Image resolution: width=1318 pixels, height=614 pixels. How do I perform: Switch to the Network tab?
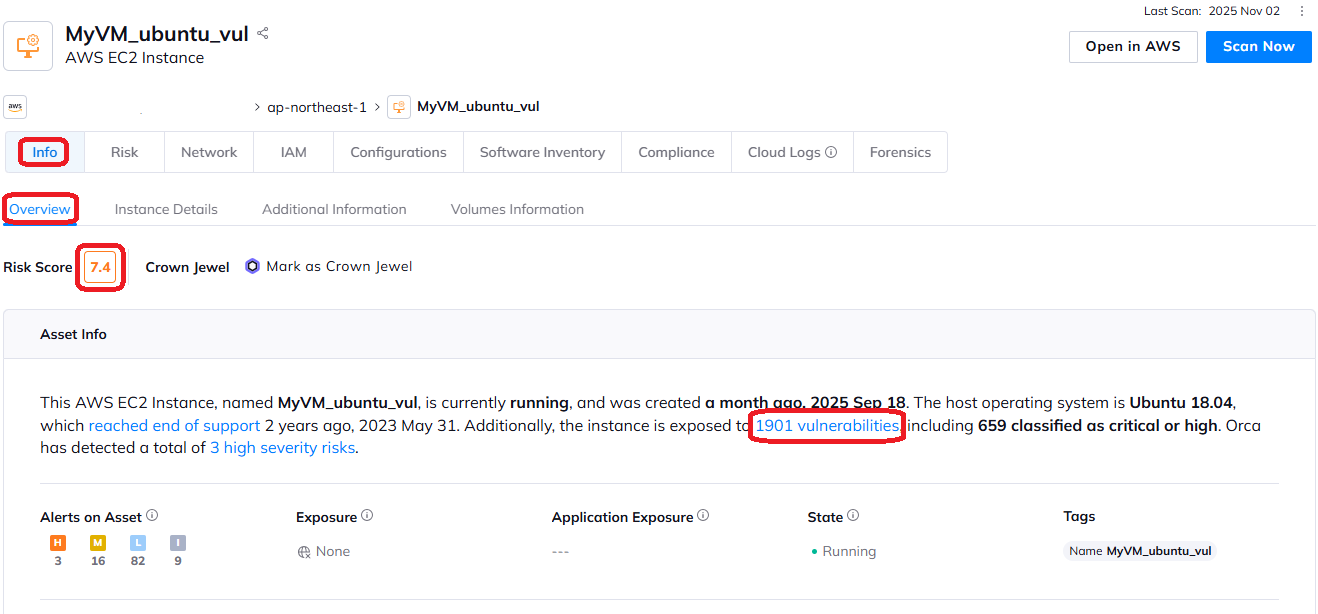pos(209,152)
